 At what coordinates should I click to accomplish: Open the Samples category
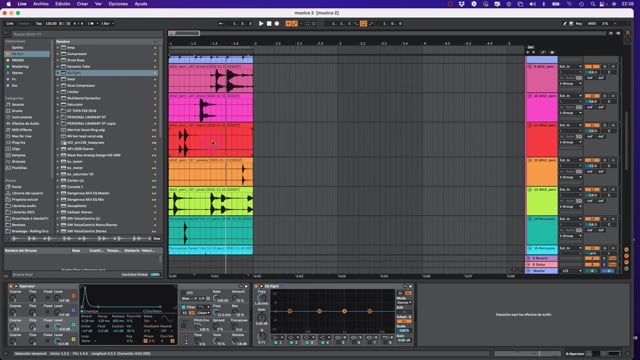[19, 155]
